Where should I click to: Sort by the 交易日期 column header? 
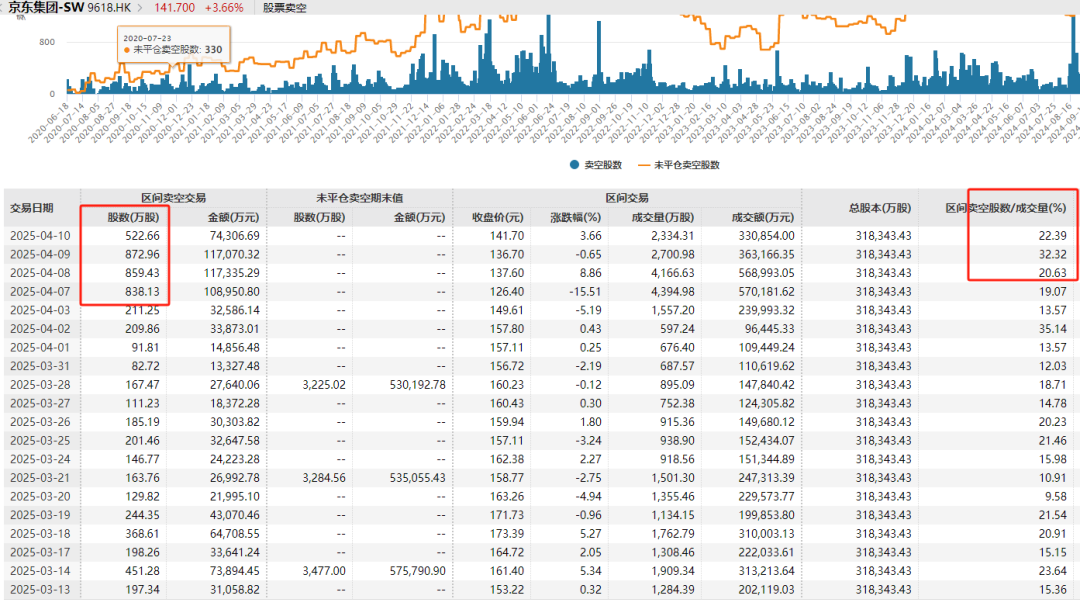pyautogui.click(x=32, y=208)
